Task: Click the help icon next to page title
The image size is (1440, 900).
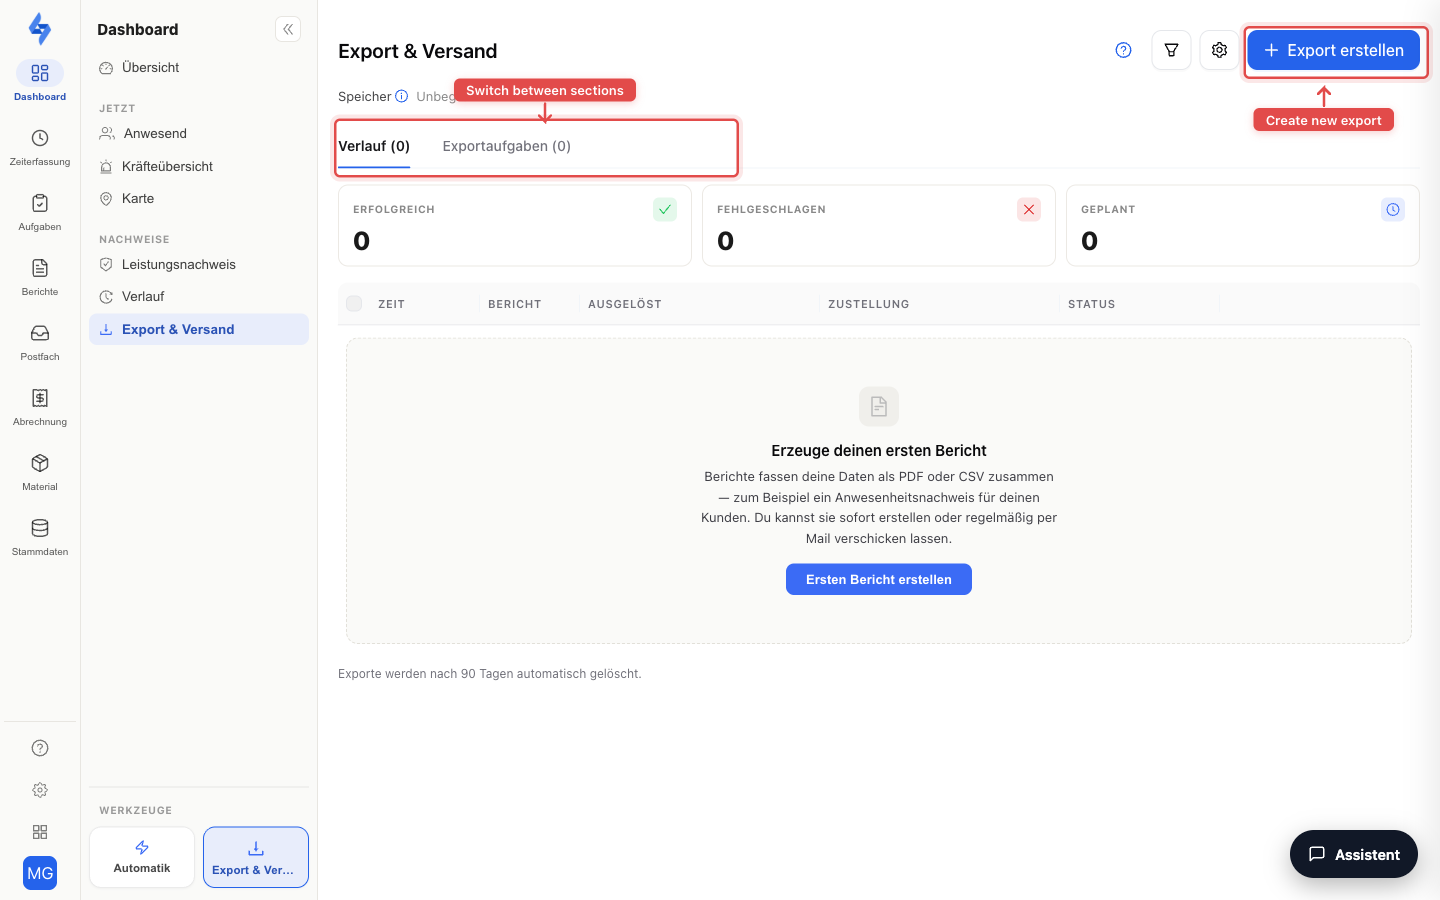Action: coord(1124,50)
